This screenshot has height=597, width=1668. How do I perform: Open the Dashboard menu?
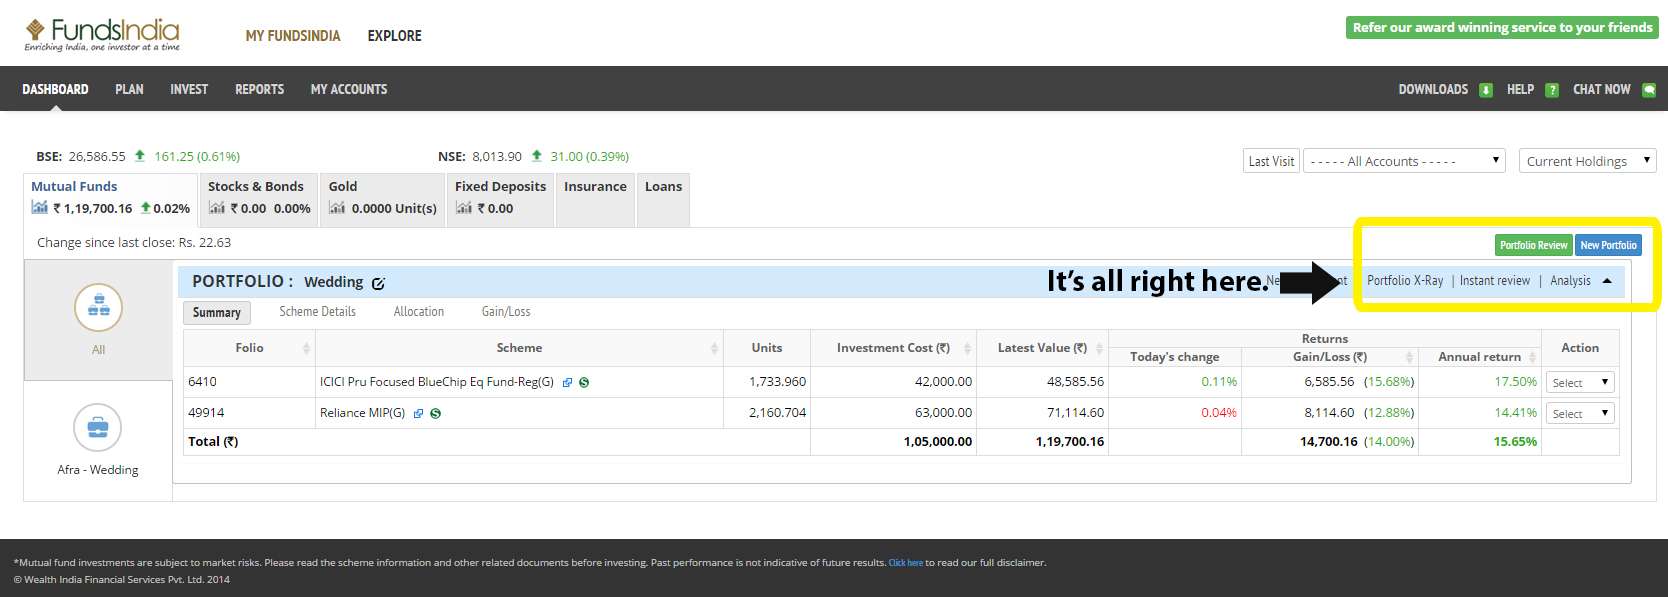coord(55,89)
